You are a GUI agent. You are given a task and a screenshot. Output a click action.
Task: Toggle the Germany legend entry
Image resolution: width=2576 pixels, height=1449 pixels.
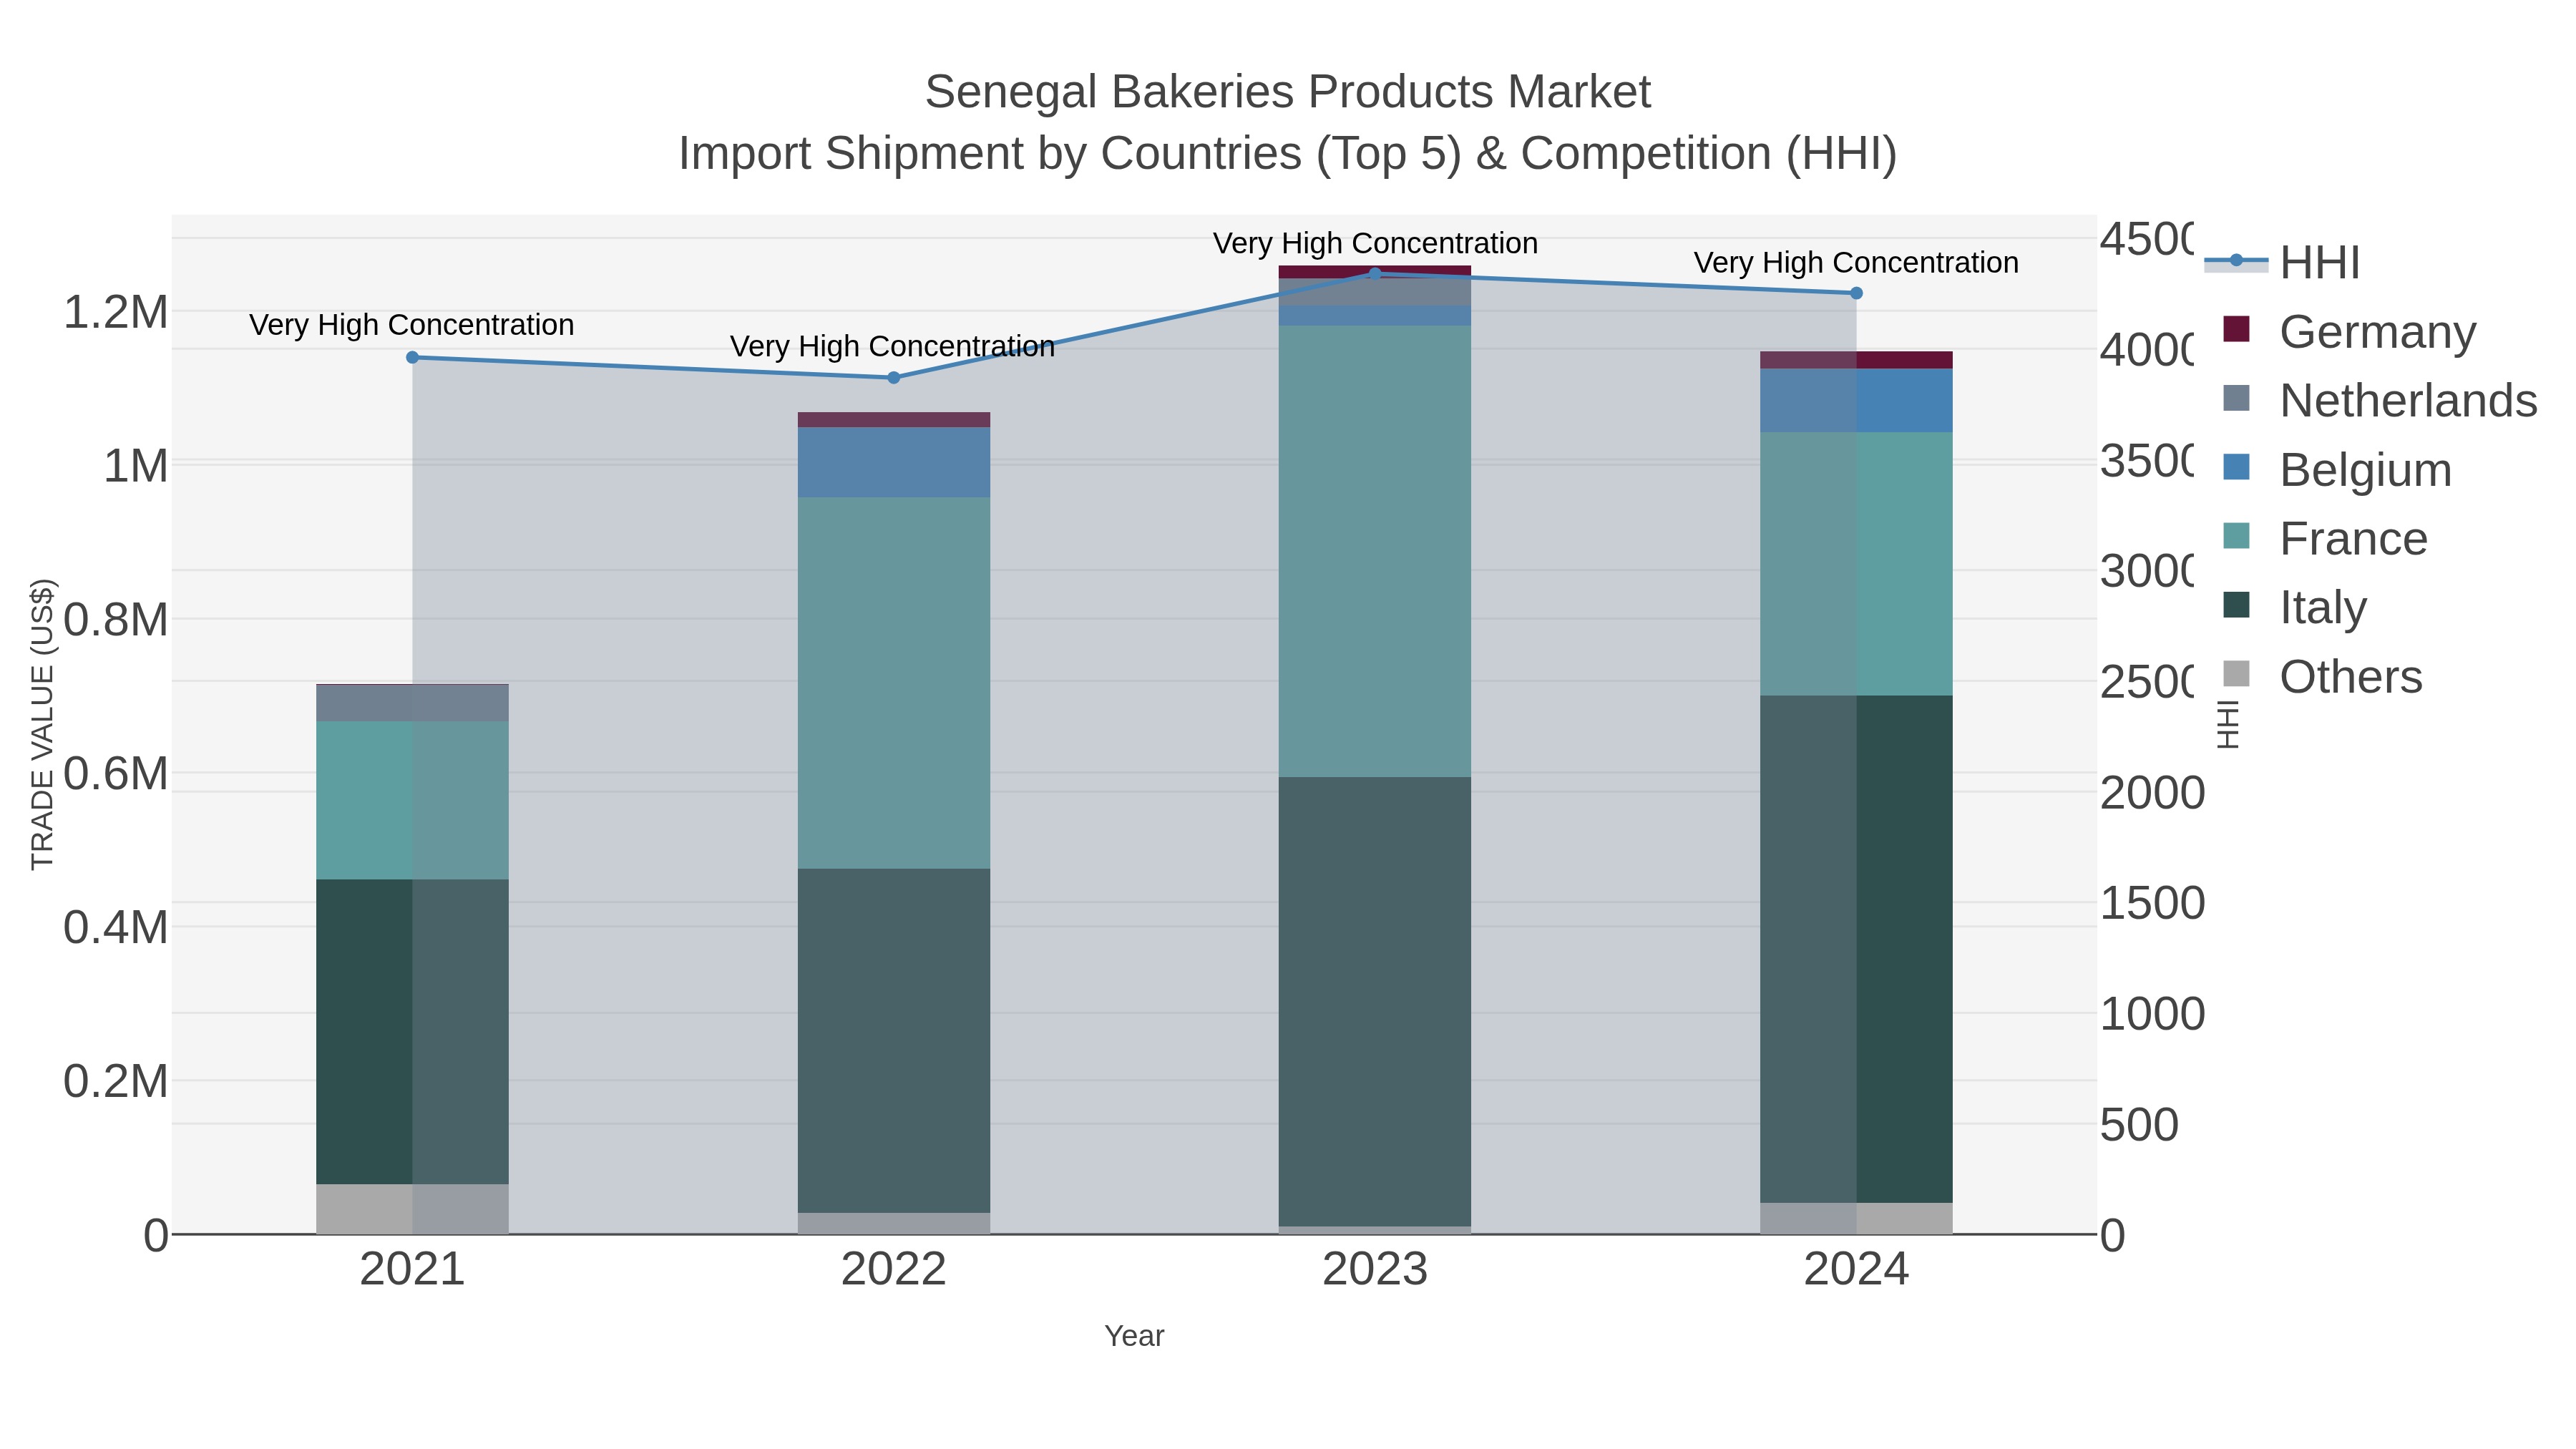[x=2349, y=331]
